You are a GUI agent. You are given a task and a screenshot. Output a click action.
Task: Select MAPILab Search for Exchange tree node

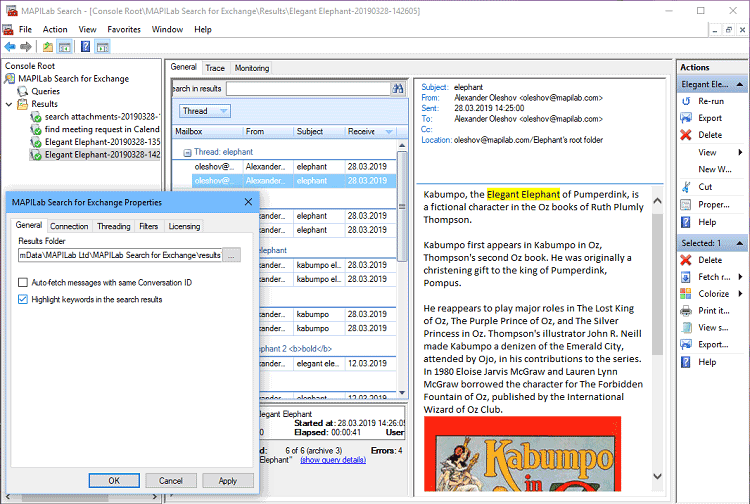point(74,78)
